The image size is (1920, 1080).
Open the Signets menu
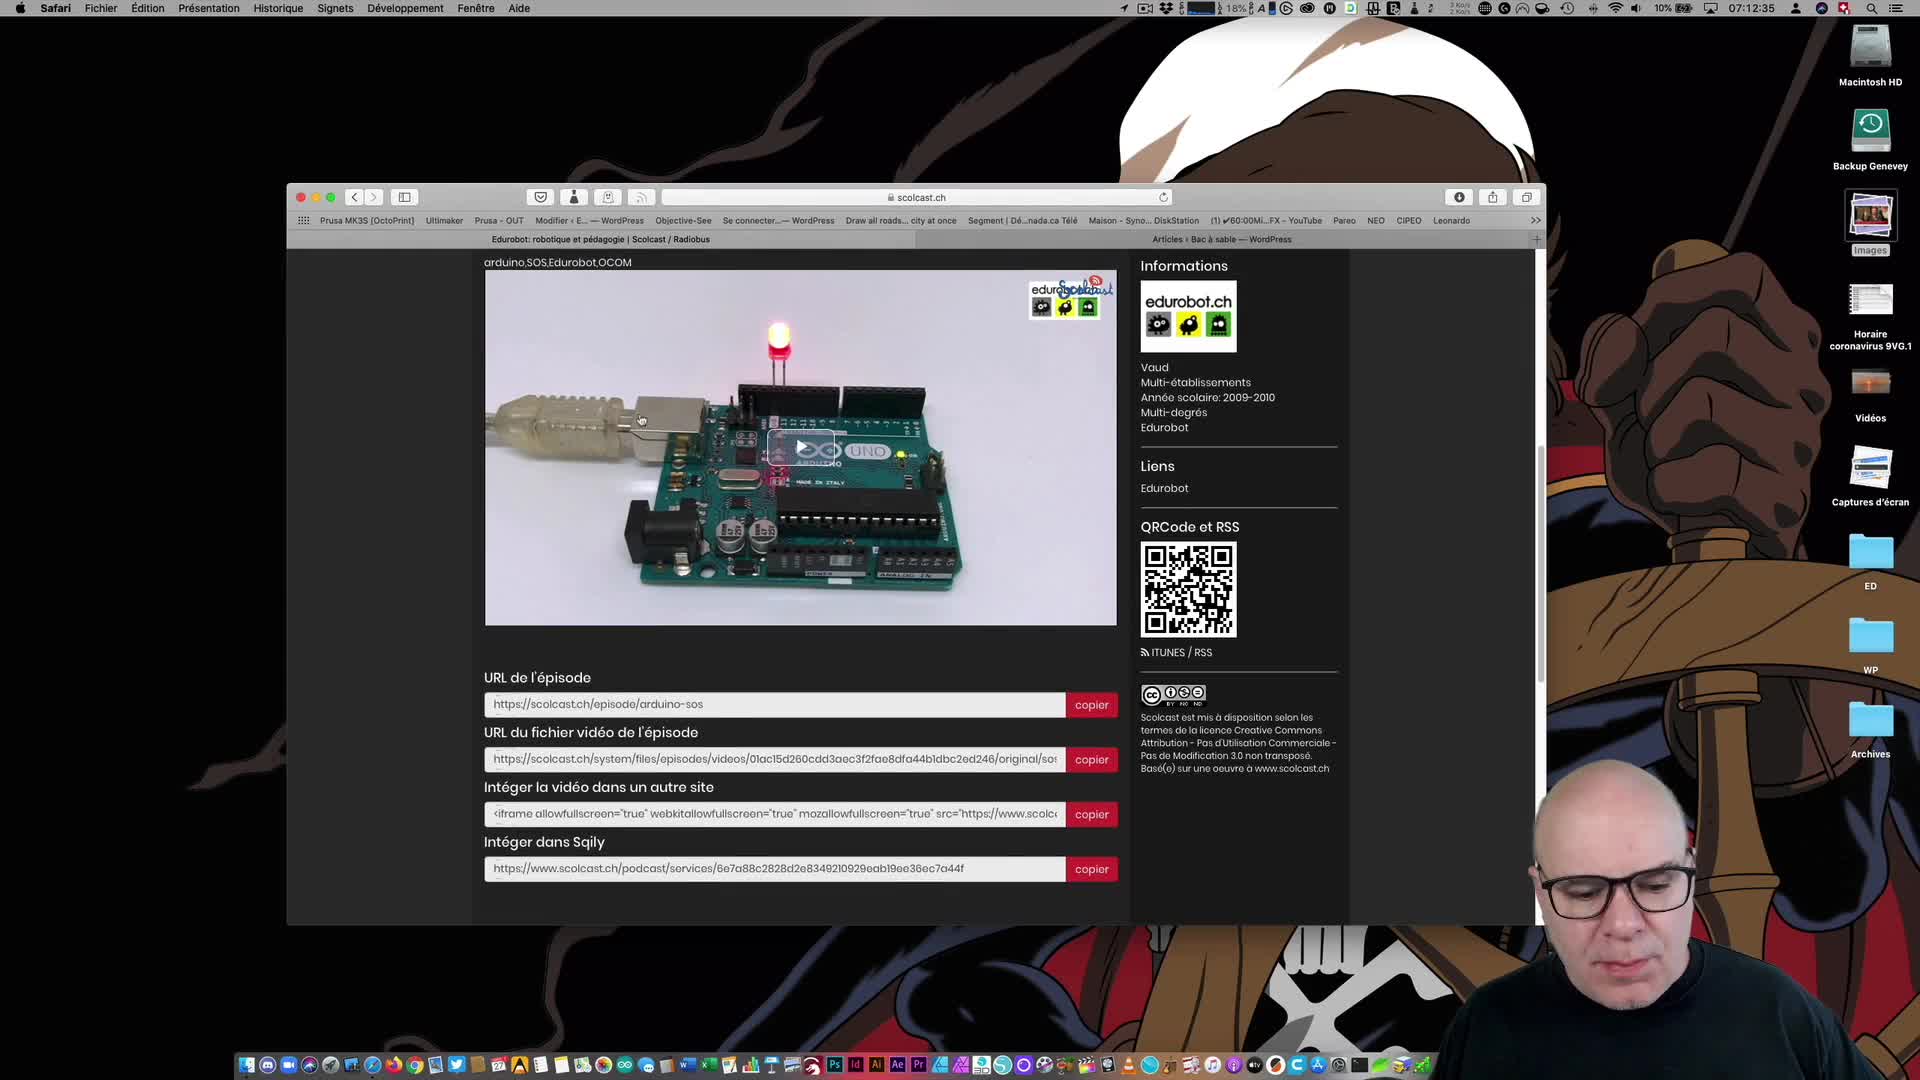point(335,8)
